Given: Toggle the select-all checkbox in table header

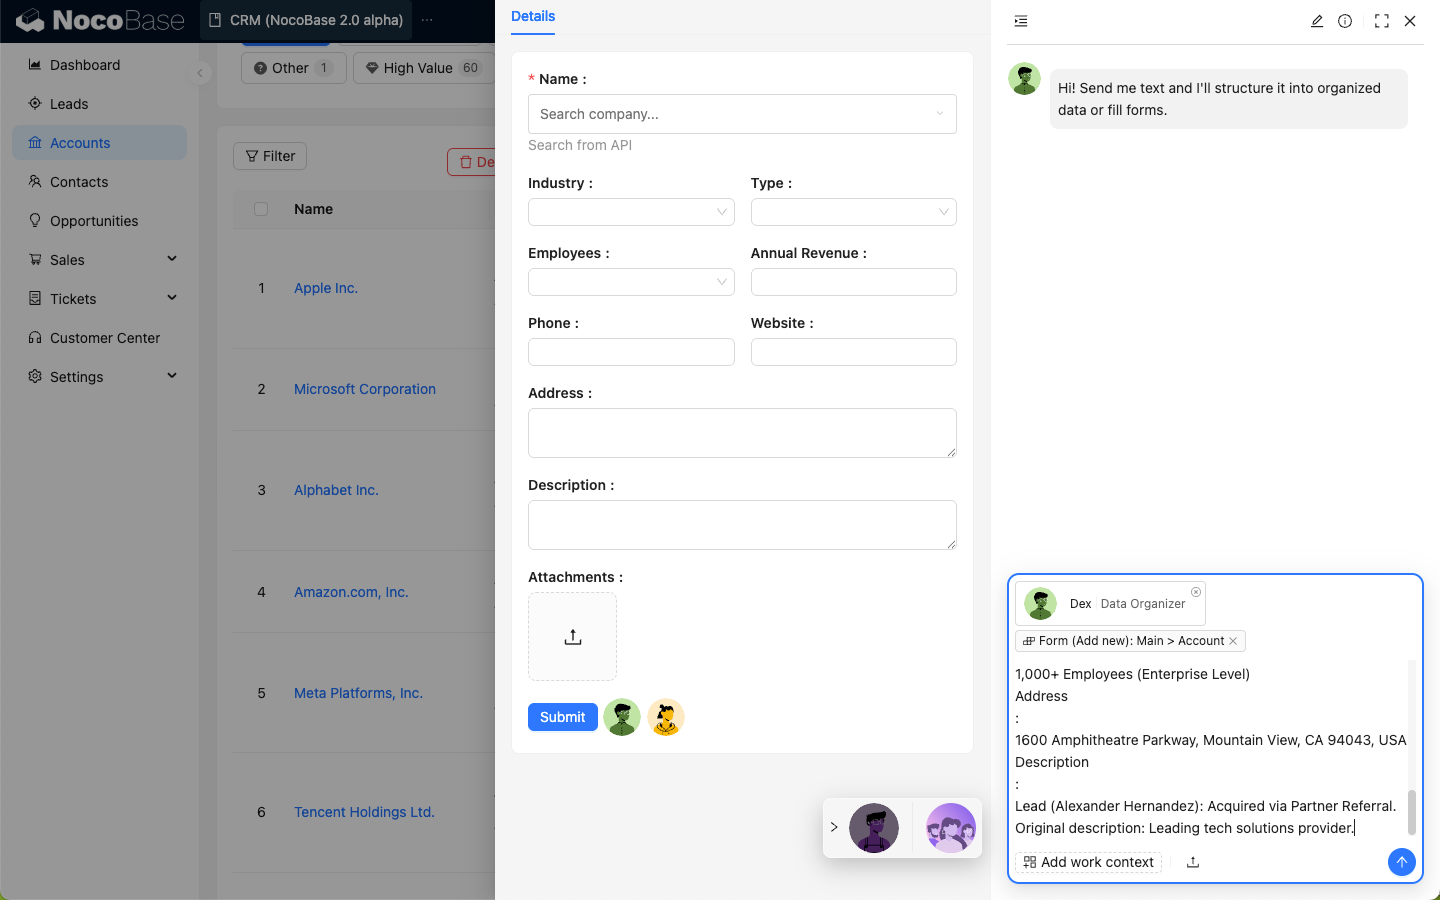Looking at the screenshot, I should pyautogui.click(x=261, y=209).
